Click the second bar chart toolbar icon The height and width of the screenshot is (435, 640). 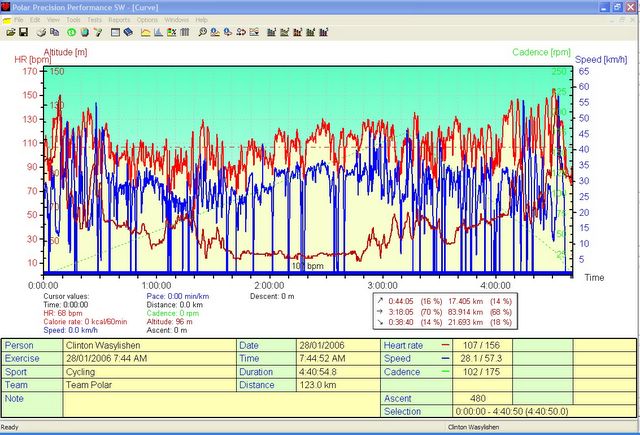click(x=284, y=32)
